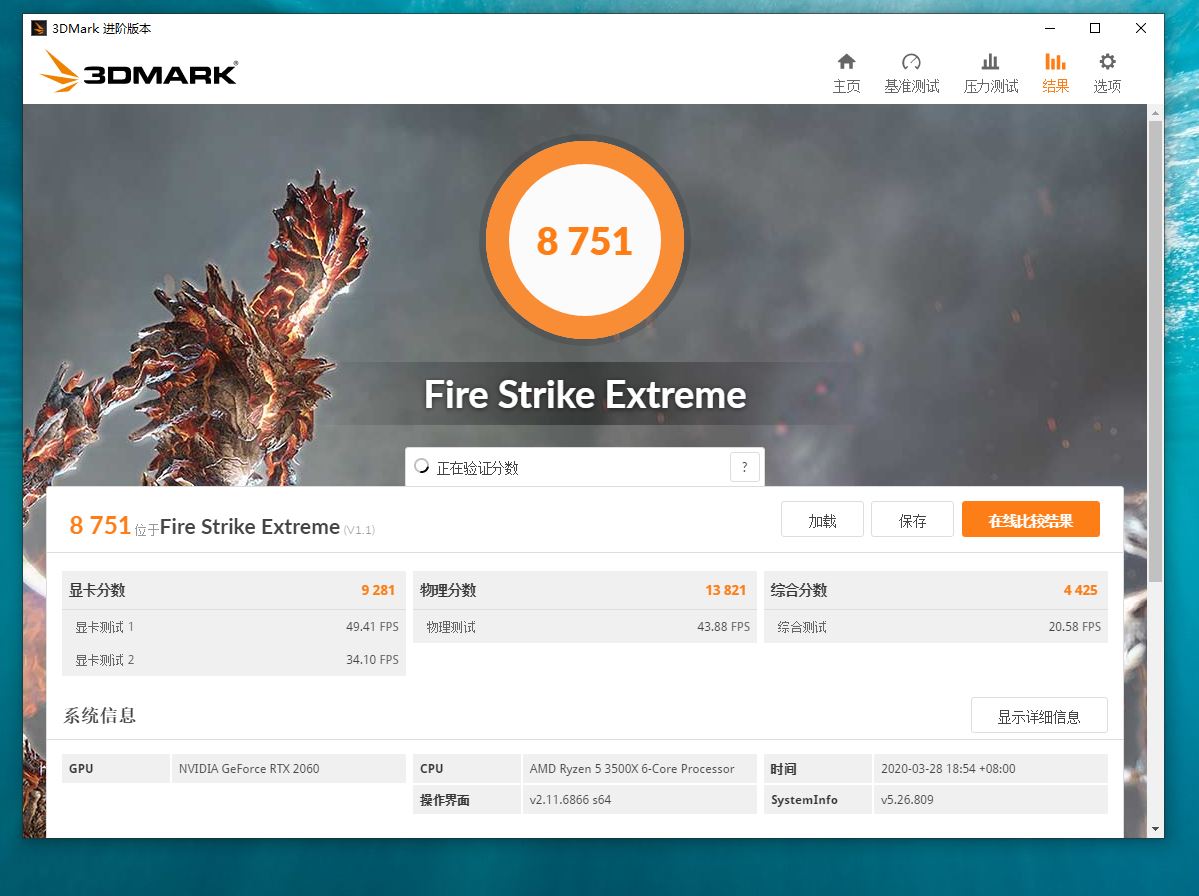
Task: Close the 3DMark window
Action: (x=1140, y=28)
